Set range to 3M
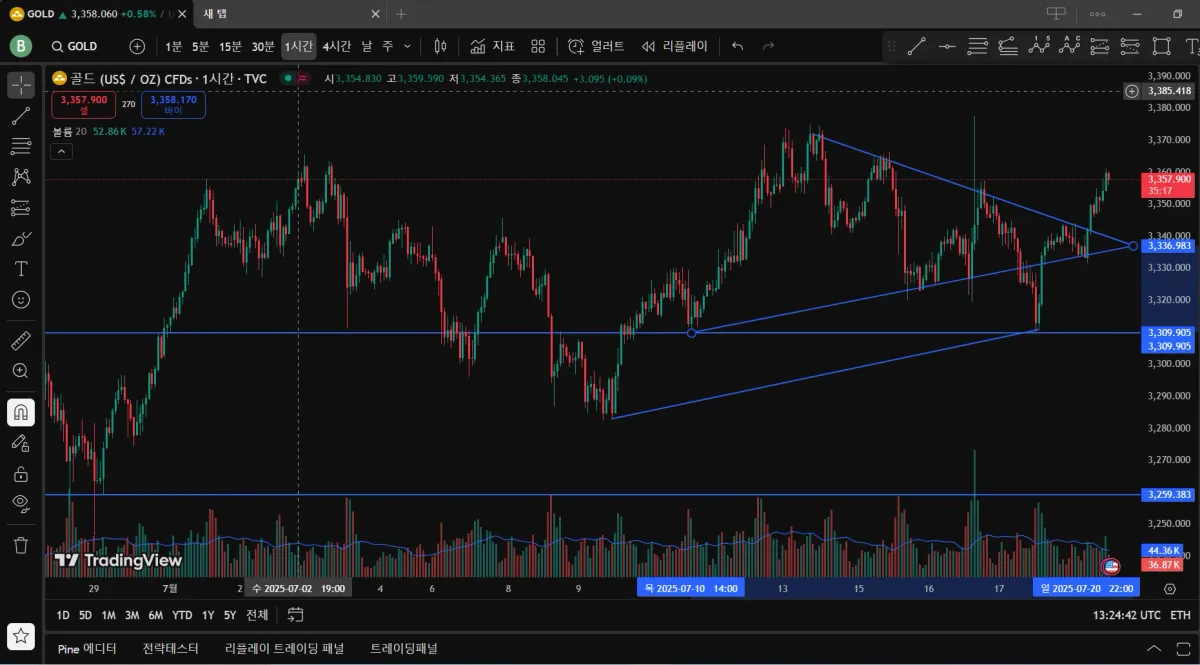Screen dimensions: 1200x665 pos(132,615)
